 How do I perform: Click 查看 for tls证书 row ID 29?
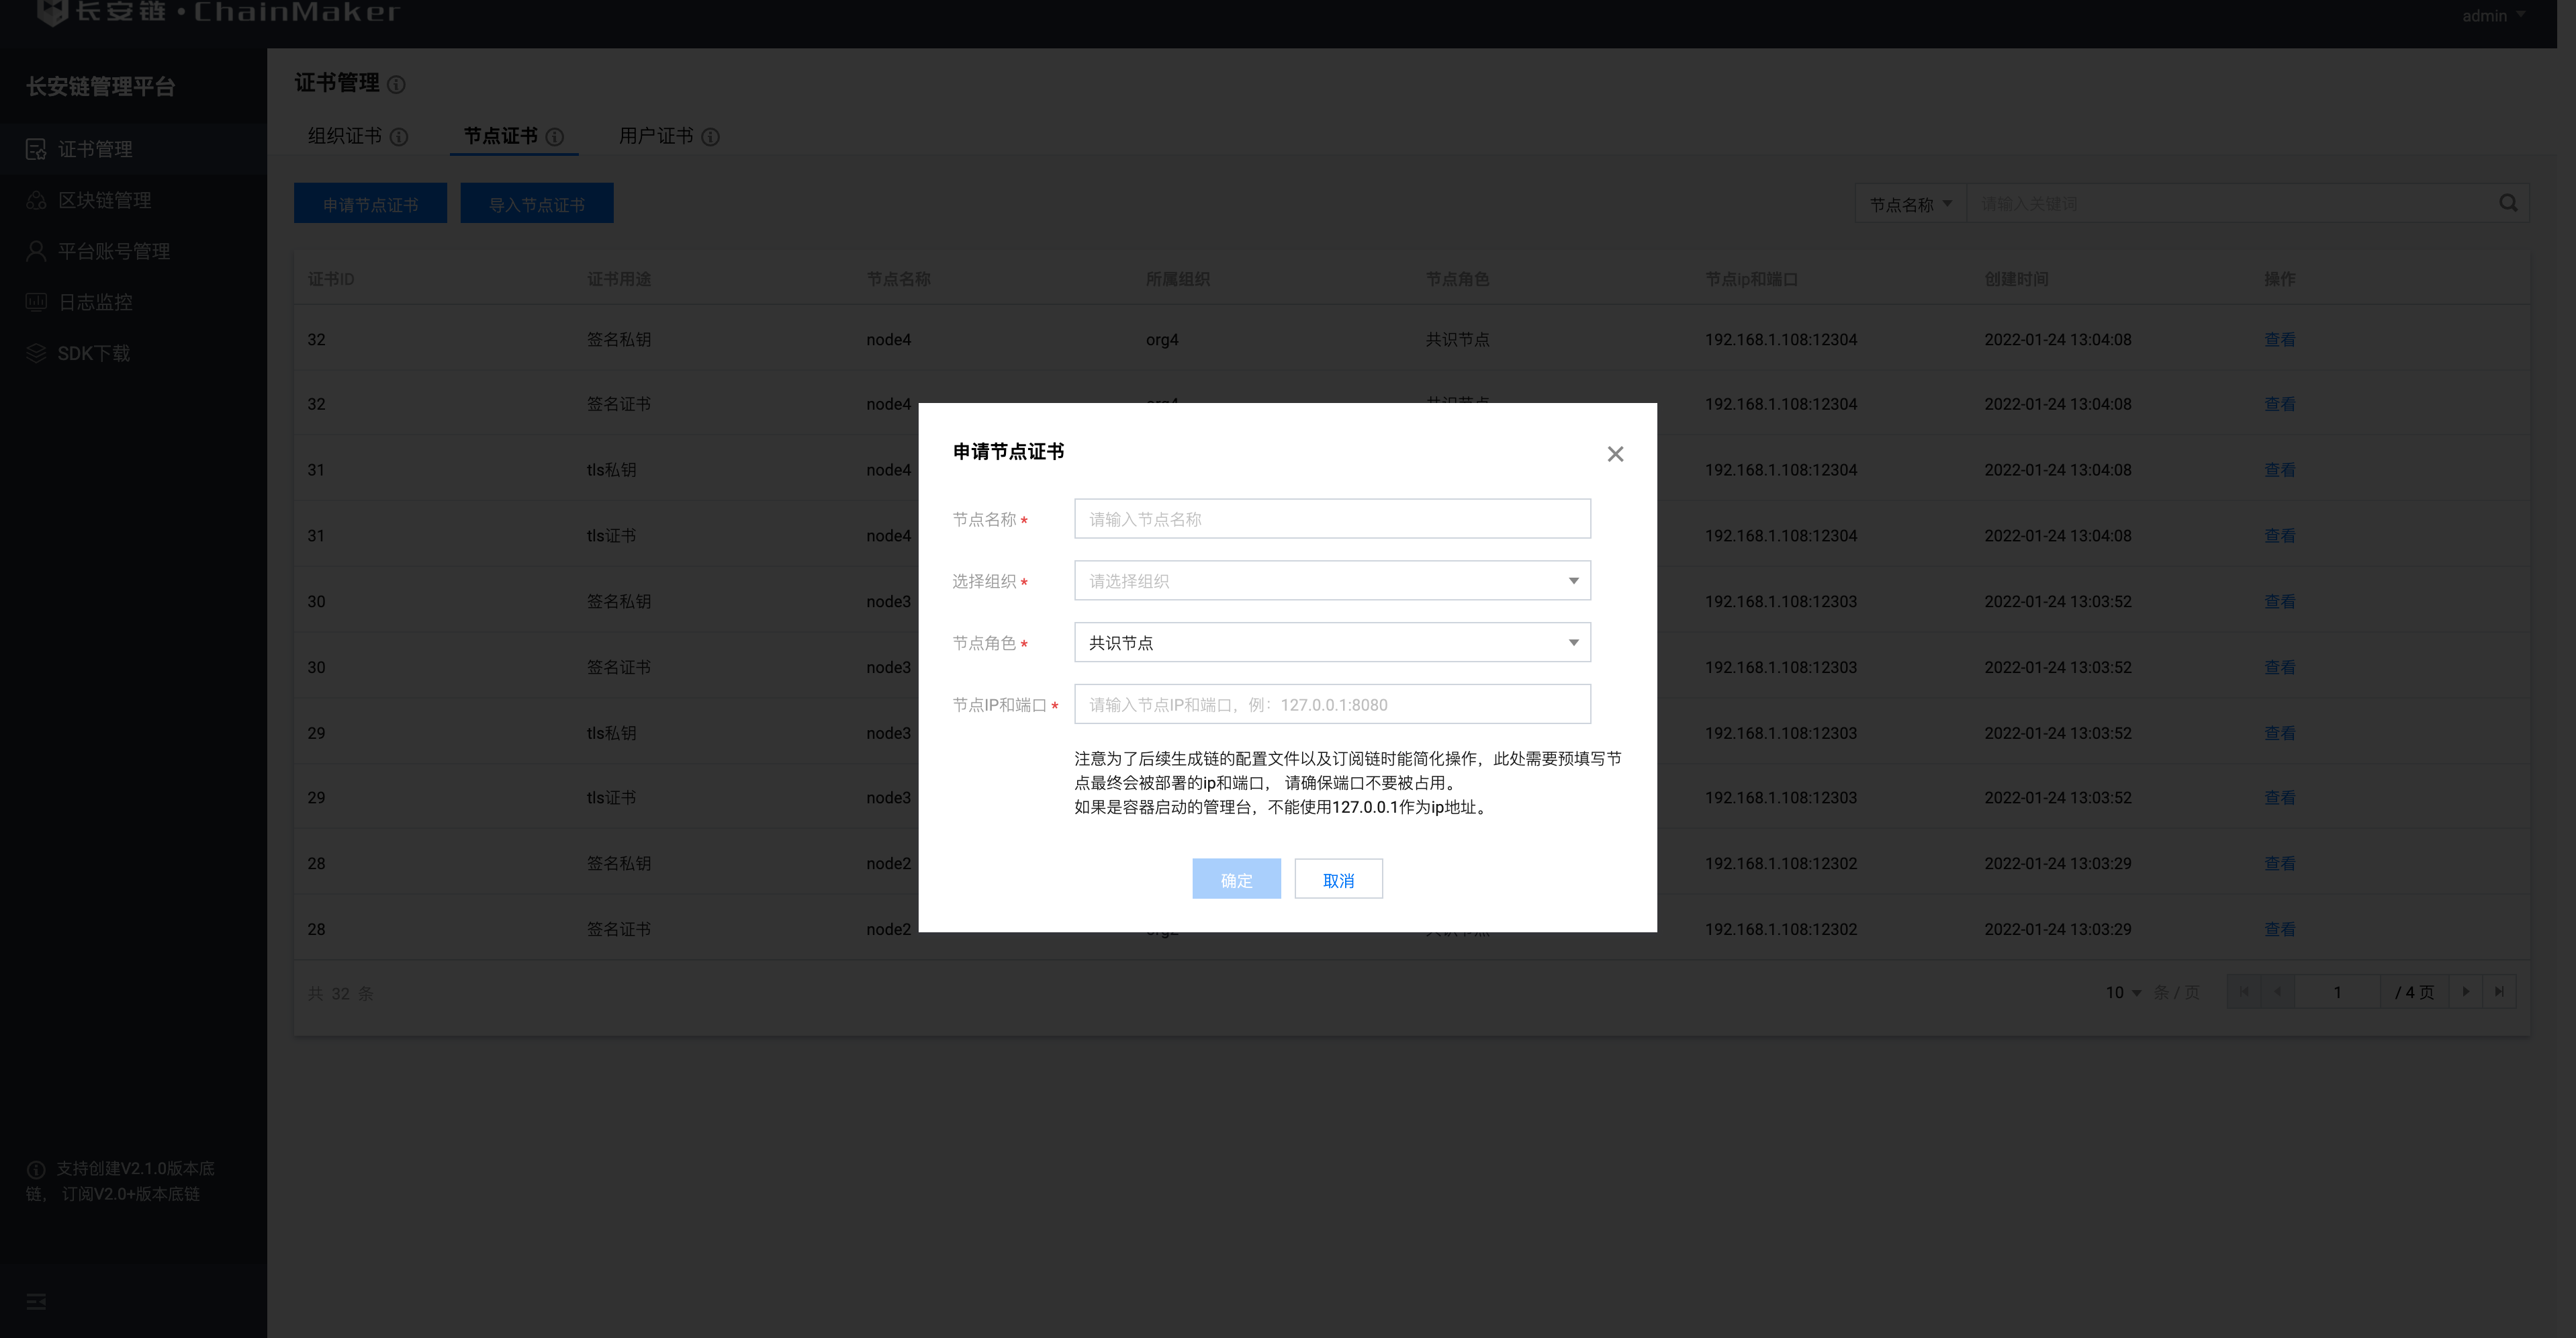coord(2279,798)
